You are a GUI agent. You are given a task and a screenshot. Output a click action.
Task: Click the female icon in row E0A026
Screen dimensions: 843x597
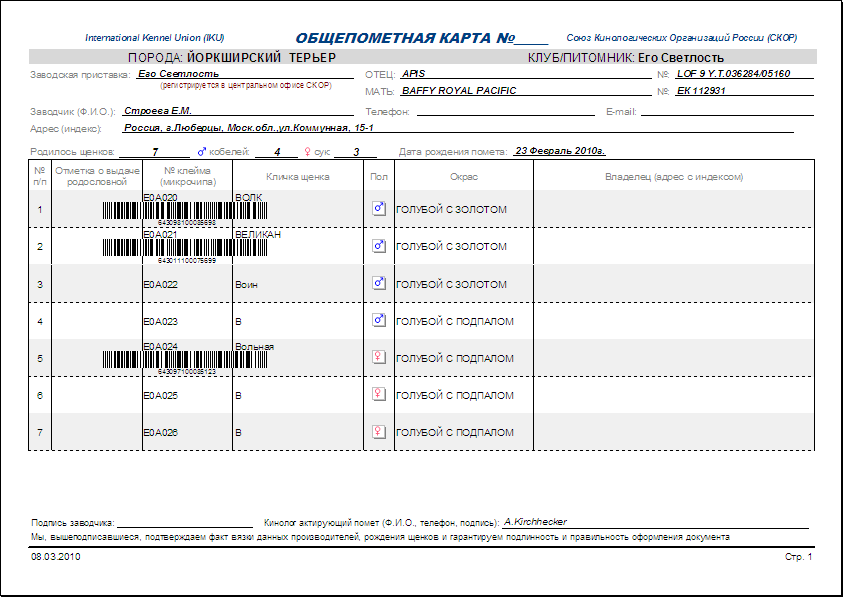tap(379, 431)
